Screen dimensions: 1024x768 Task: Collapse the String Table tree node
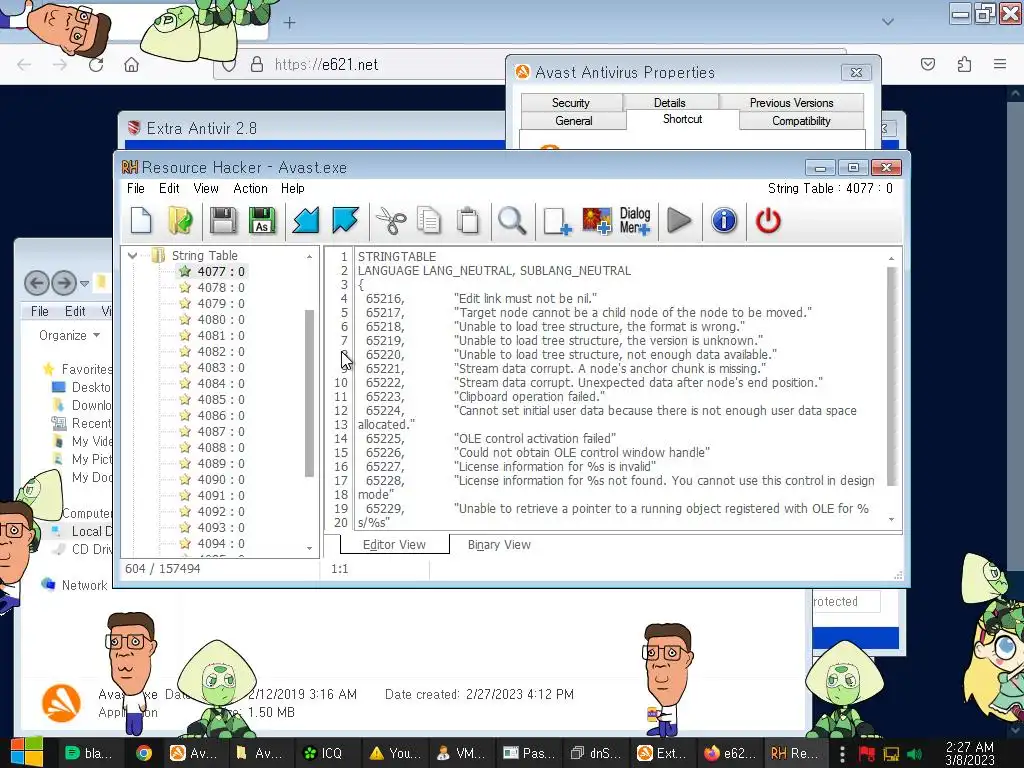tap(133, 255)
